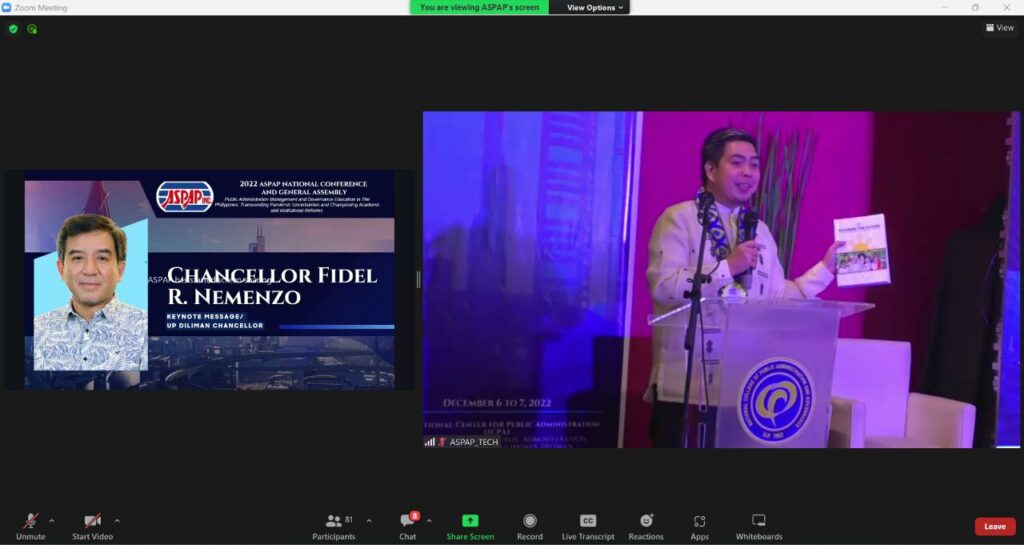Enable Live Transcript captions
Viewport: 1024px width, 545px height.
pyautogui.click(x=588, y=521)
